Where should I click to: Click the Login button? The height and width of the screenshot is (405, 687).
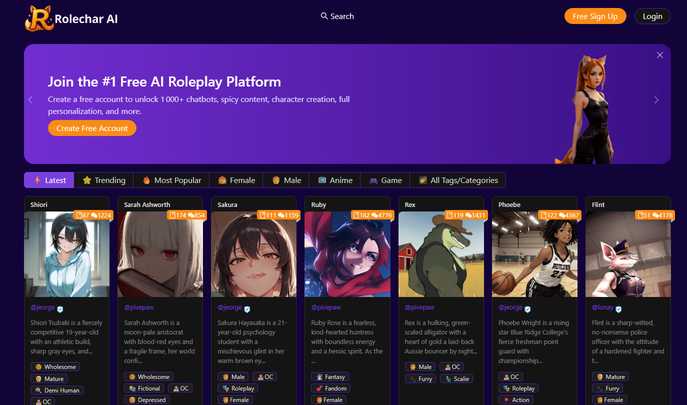point(652,16)
